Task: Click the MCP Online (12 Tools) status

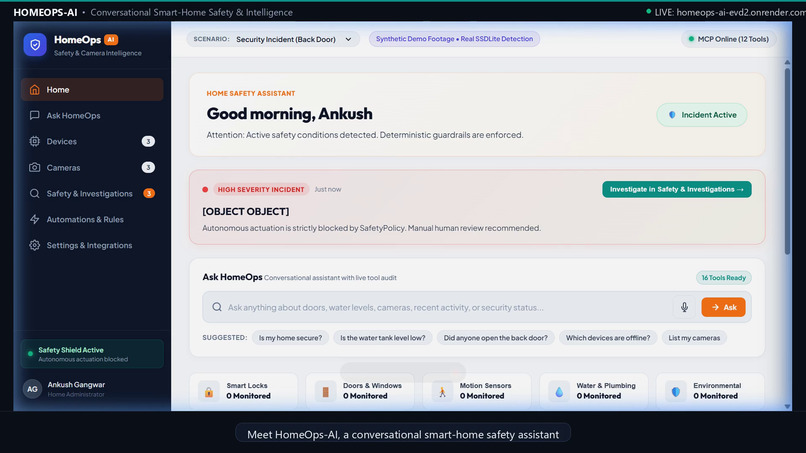Action: [x=728, y=39]
